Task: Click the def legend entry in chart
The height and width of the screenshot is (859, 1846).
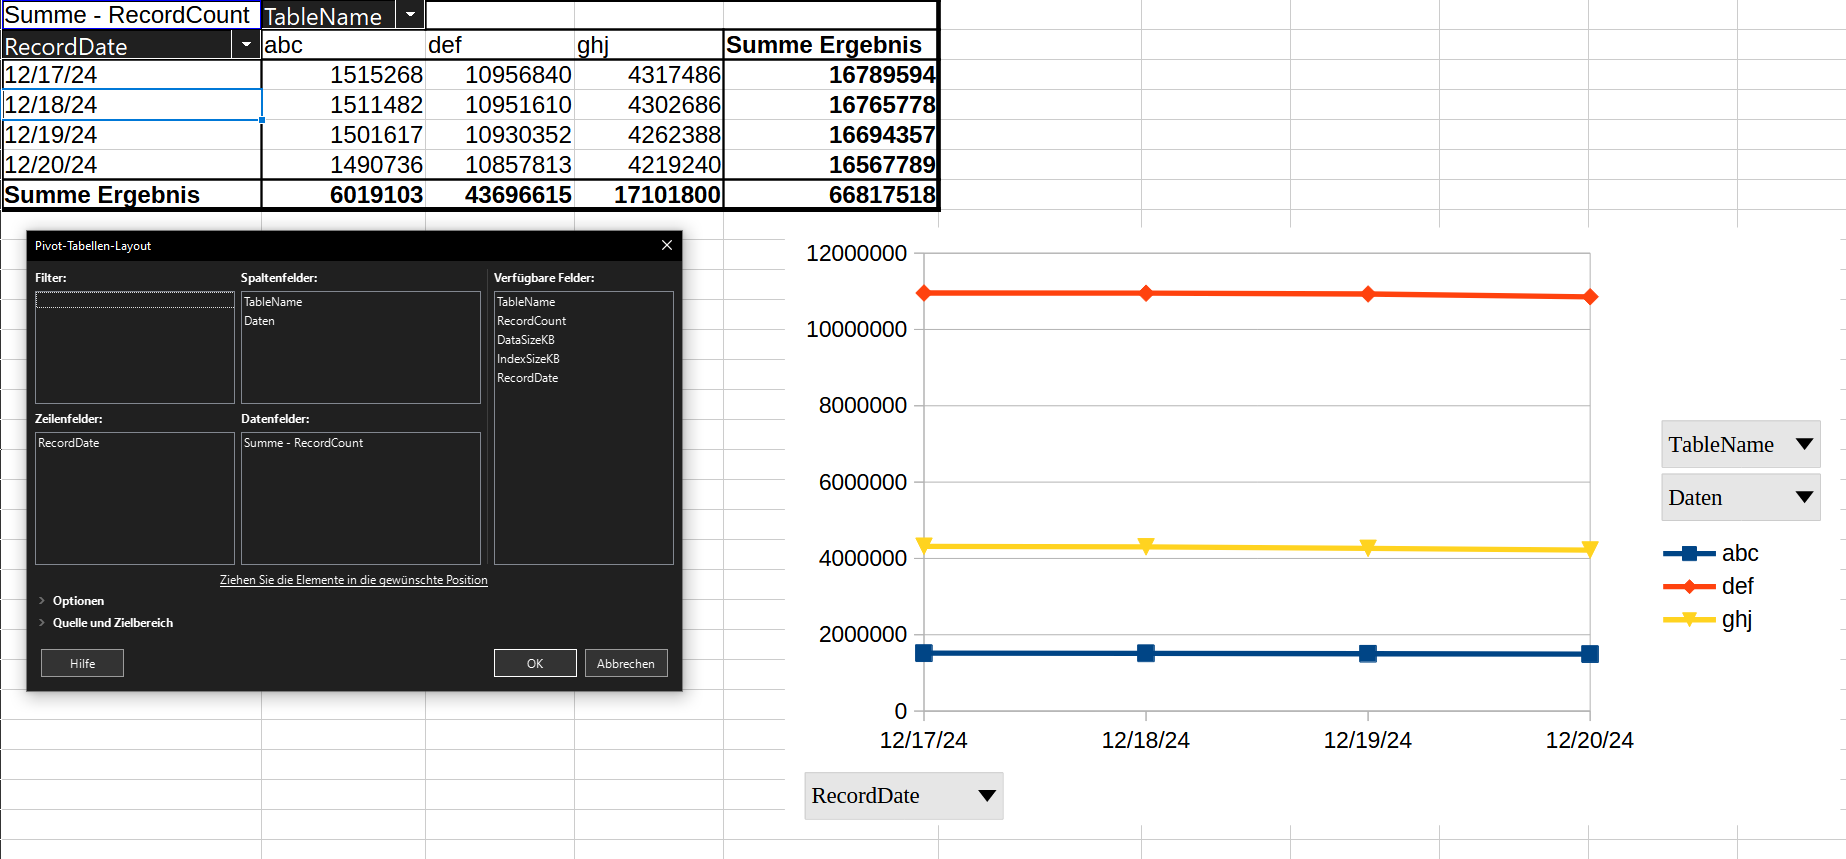Action: click(x=1709, y=586)
